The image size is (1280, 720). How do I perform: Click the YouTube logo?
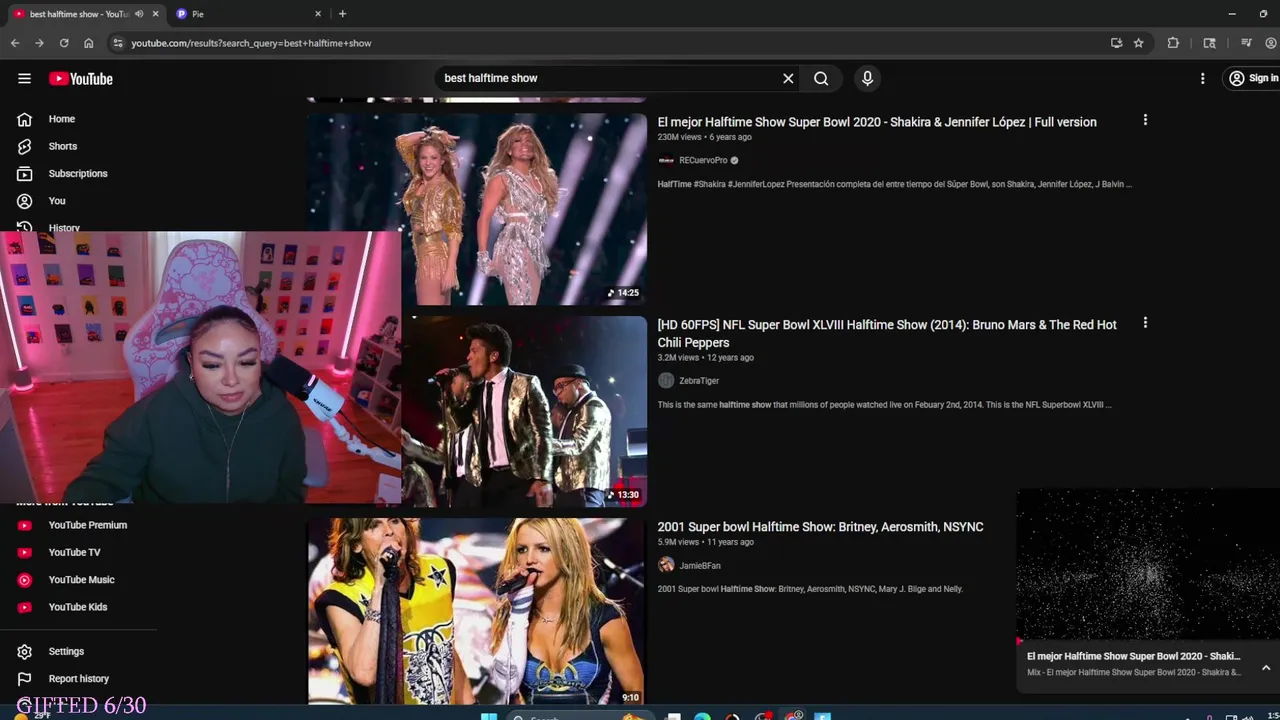81,79
